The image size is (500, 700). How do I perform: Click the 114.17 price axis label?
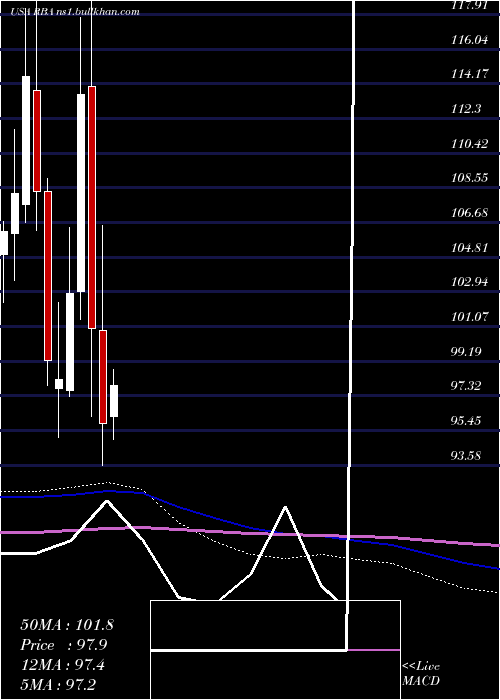(x=470, y=74)
